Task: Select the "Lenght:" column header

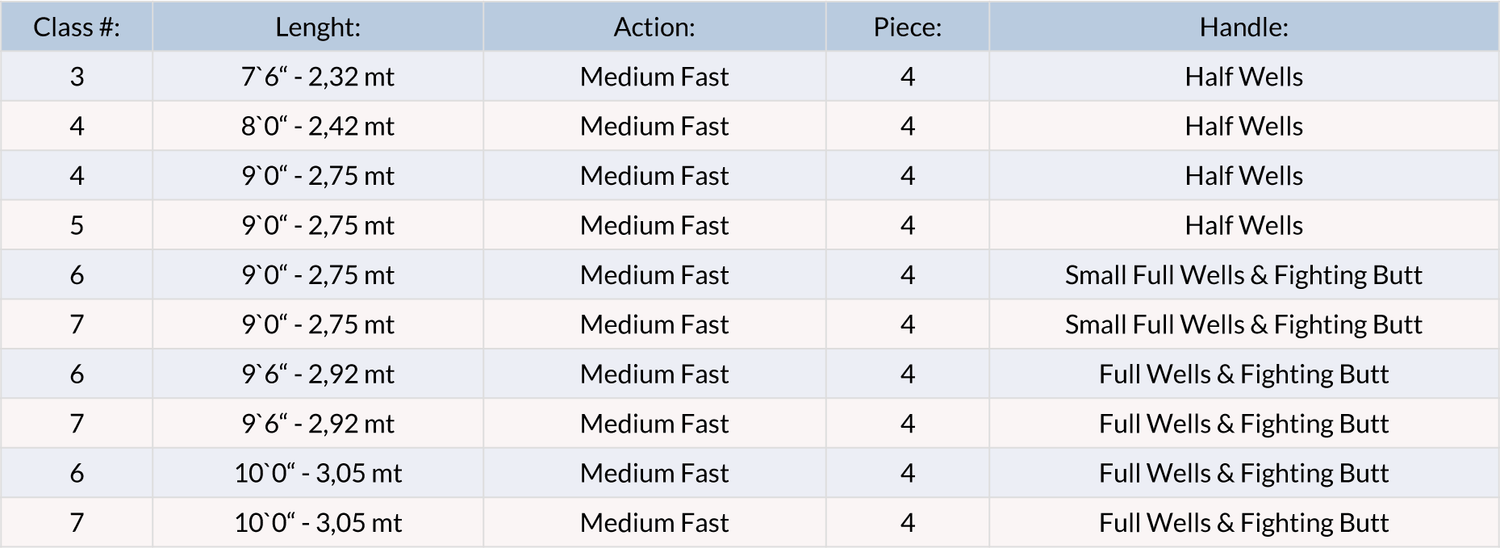Action: pos(318,27)
